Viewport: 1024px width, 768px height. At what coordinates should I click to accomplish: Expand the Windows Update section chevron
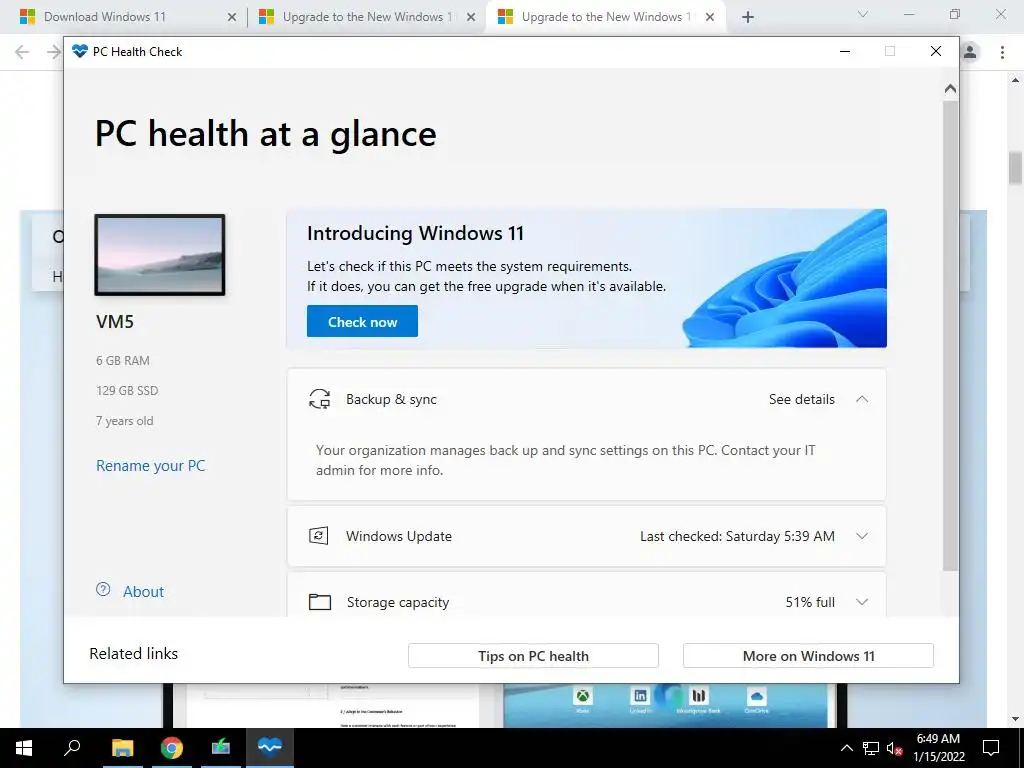coord(862,536)
